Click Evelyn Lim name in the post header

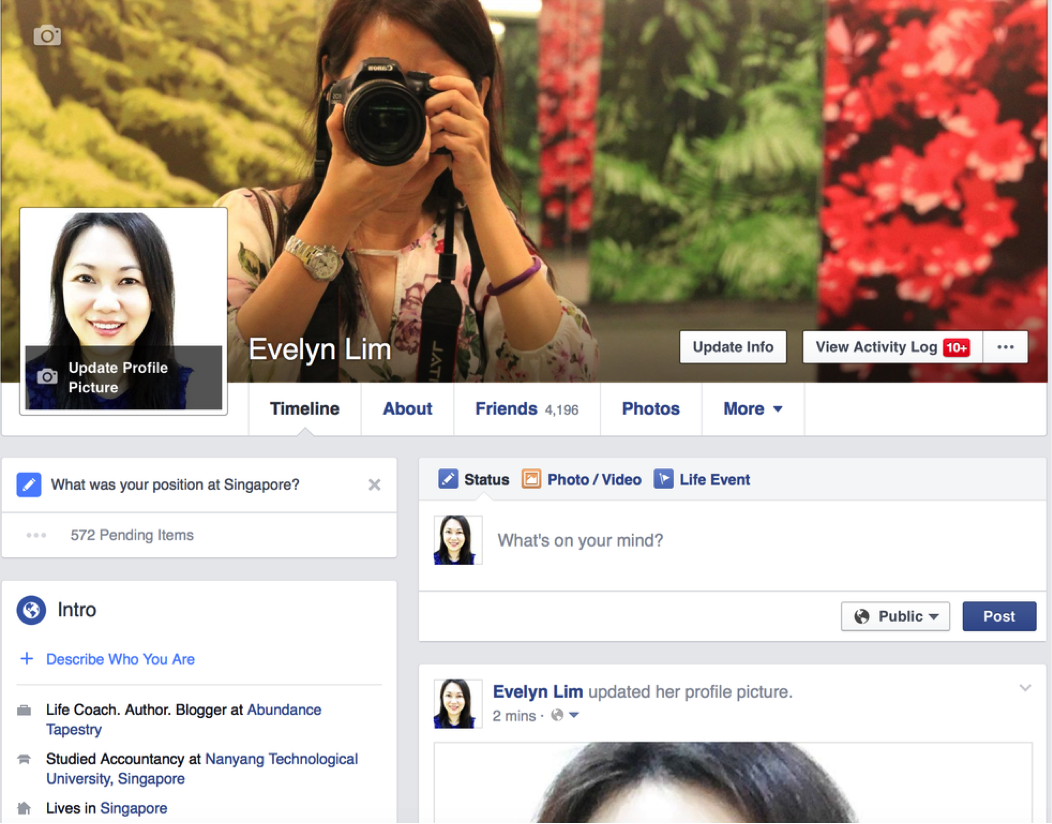537,692
